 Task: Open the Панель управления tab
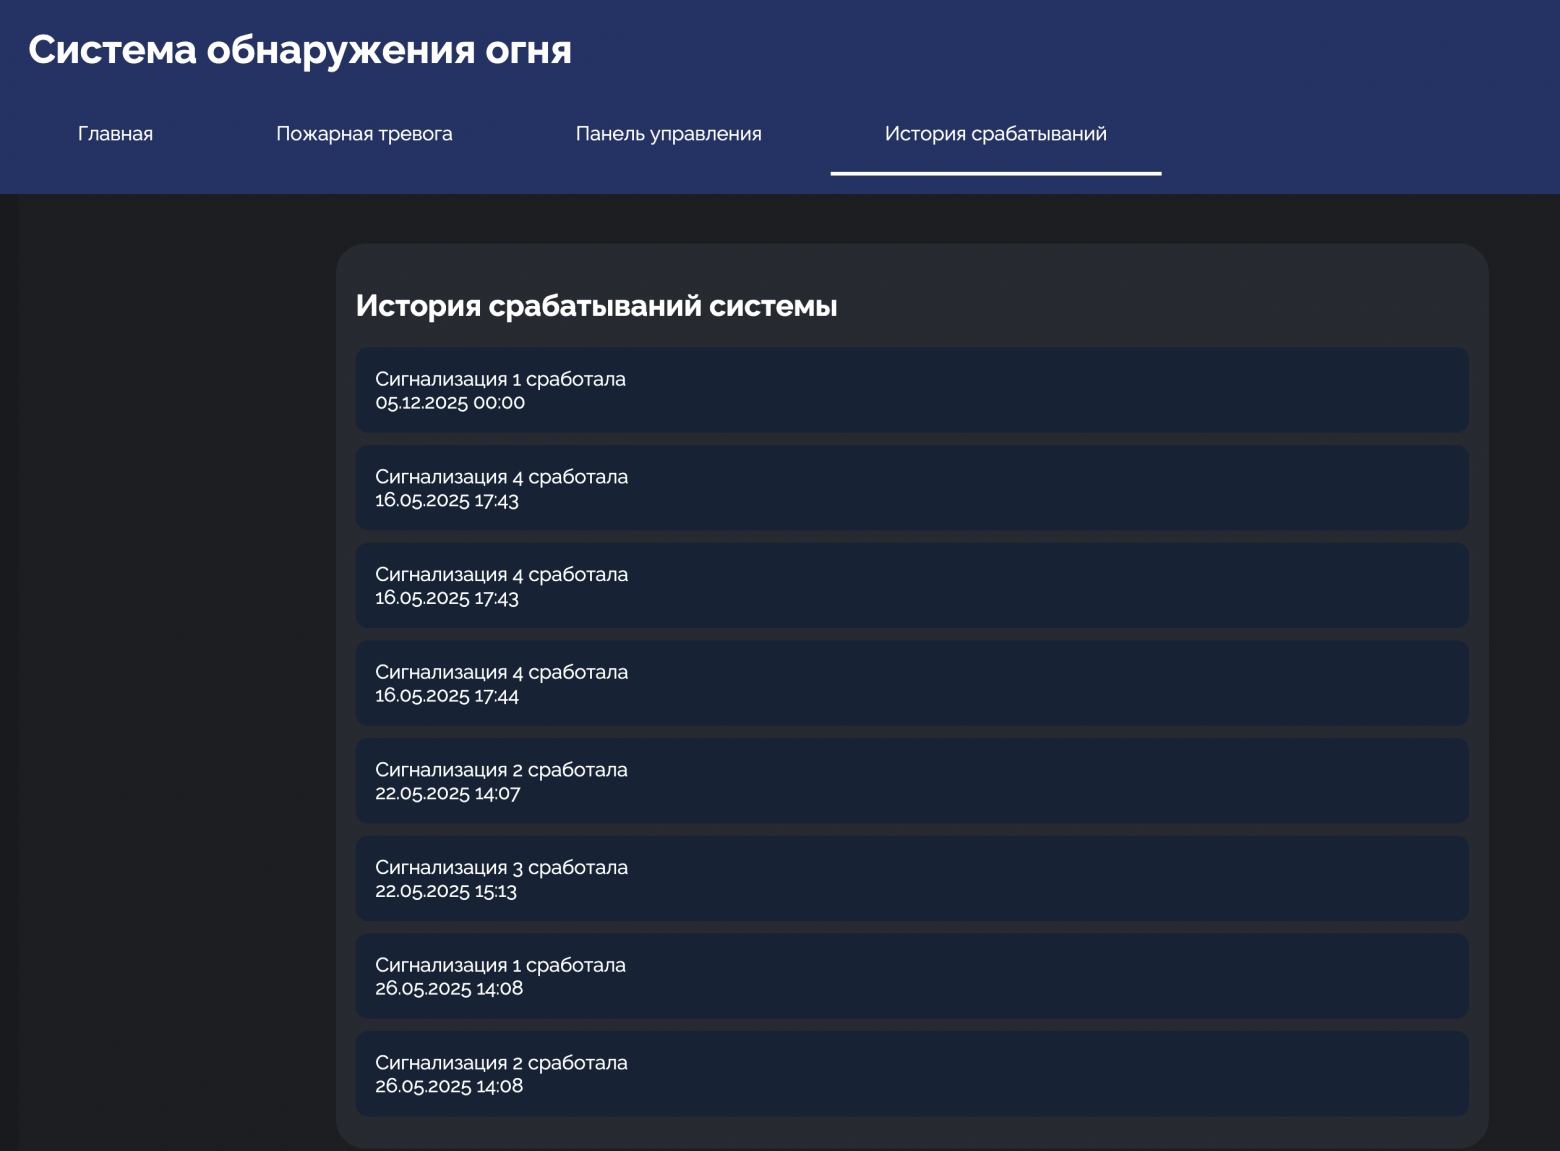668,133
